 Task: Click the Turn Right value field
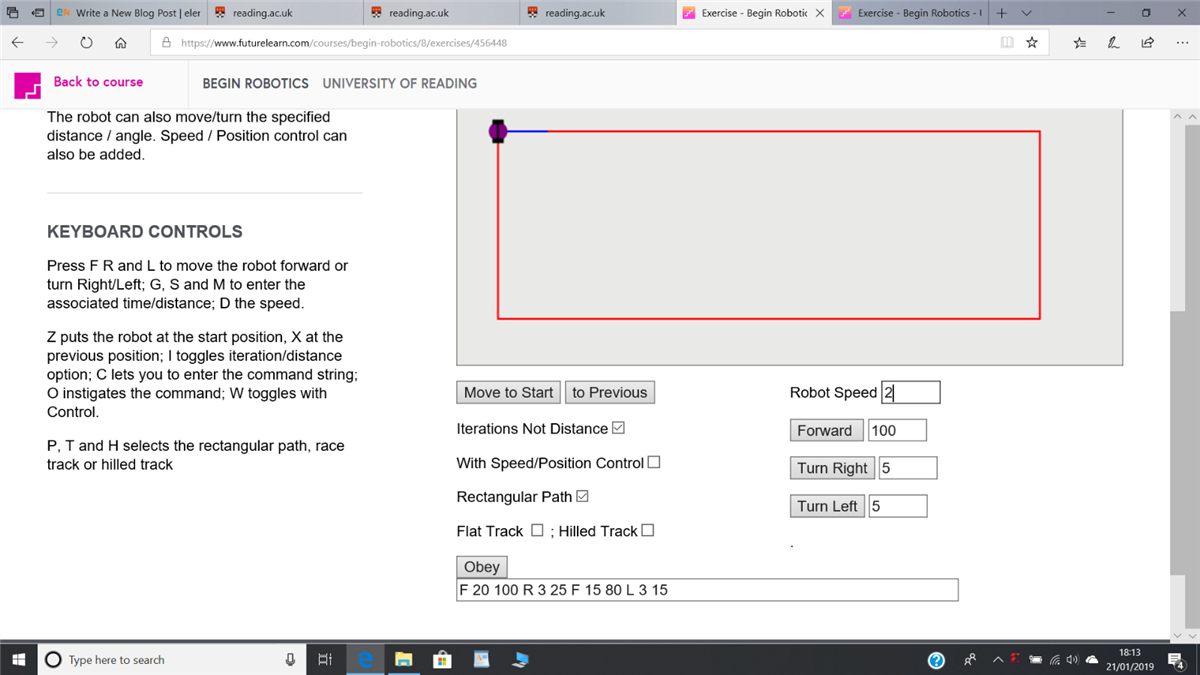[x=908, y=468]
